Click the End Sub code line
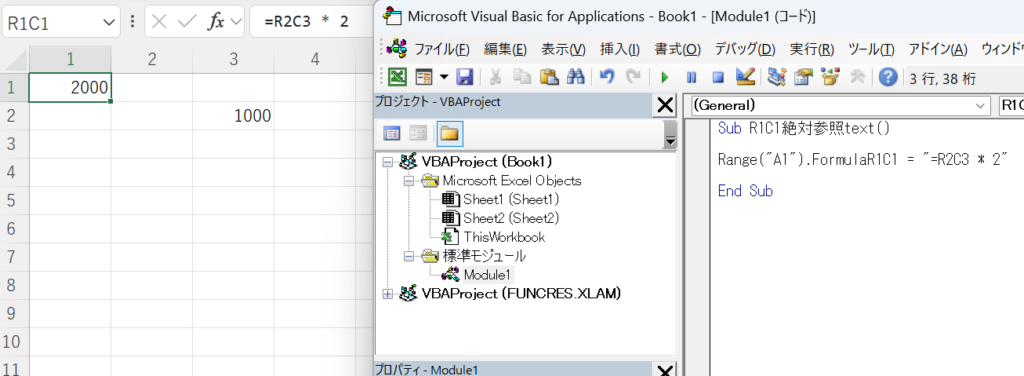This screenshot has height=376, width=1024. [x=745, y=191]
